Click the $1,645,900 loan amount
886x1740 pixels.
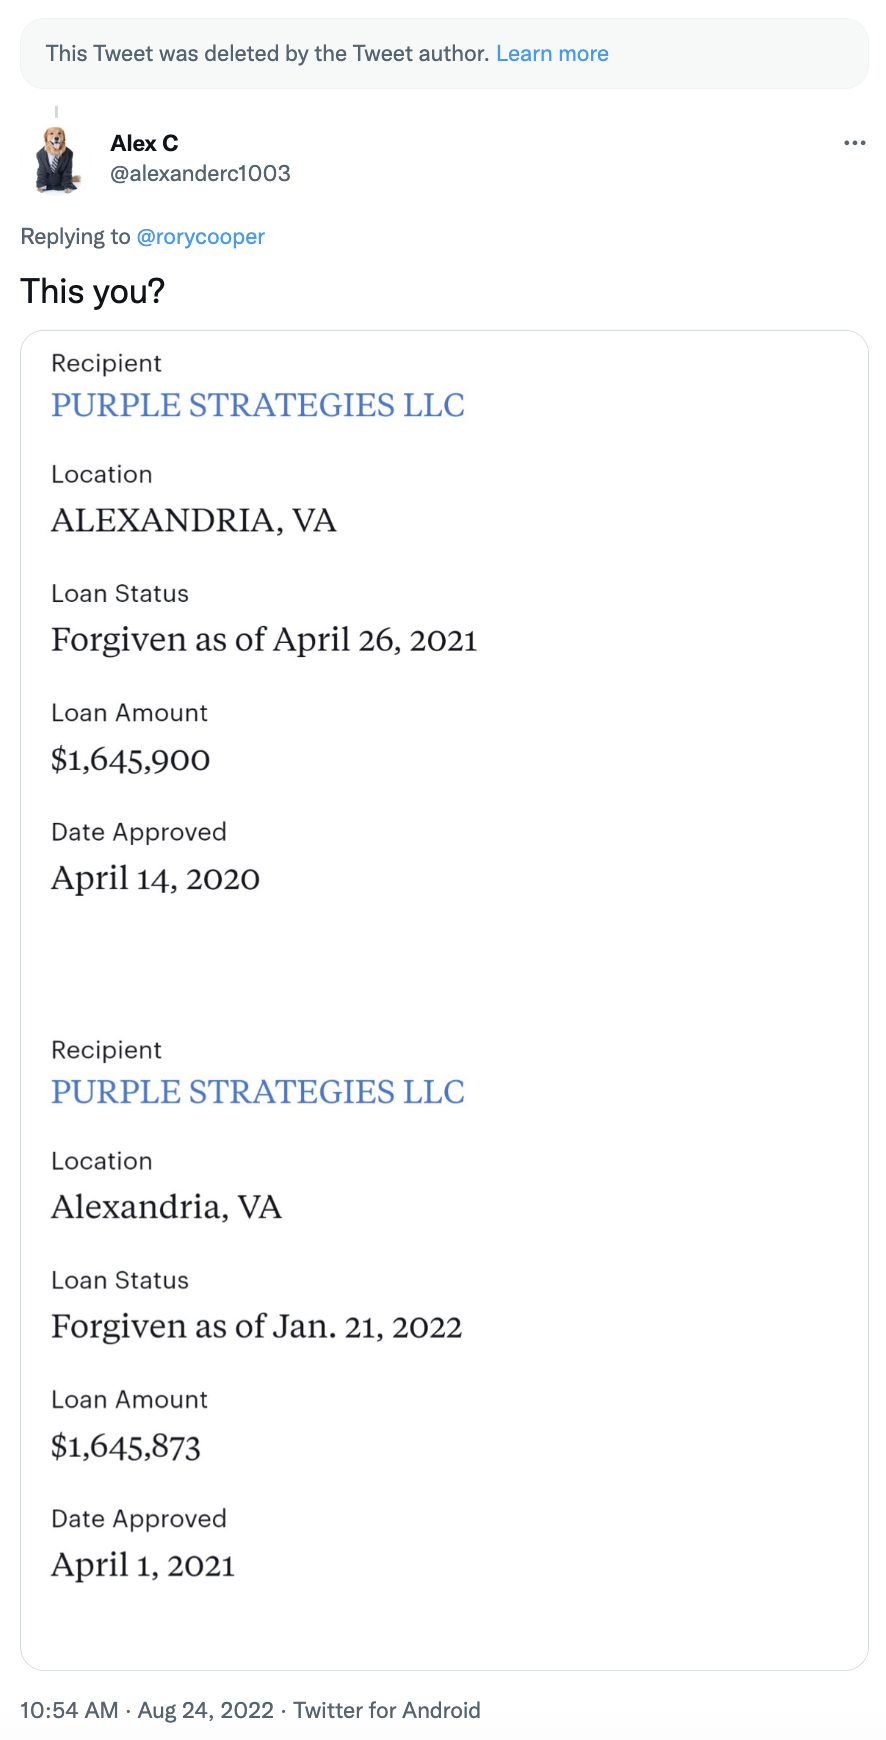tap(131, 760)
